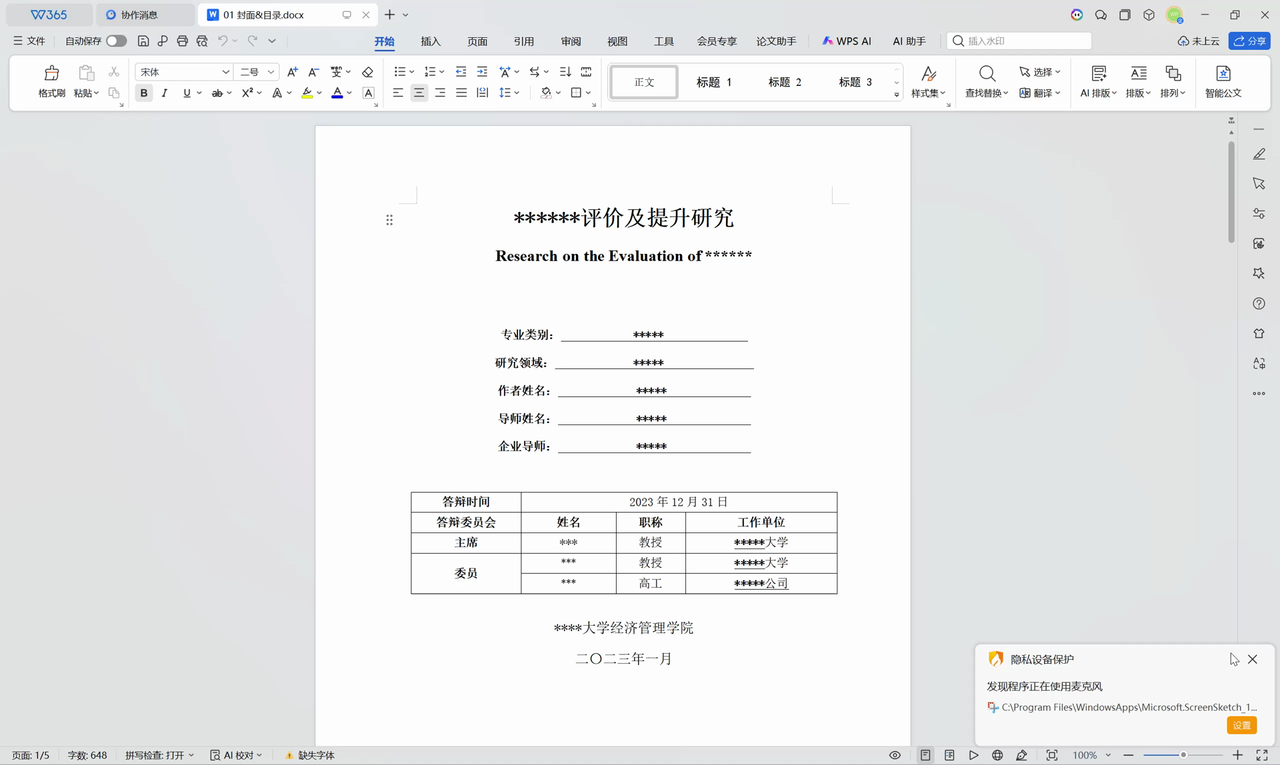Open the File (文件) menu

pyautogui.click(x=29, y=41)
